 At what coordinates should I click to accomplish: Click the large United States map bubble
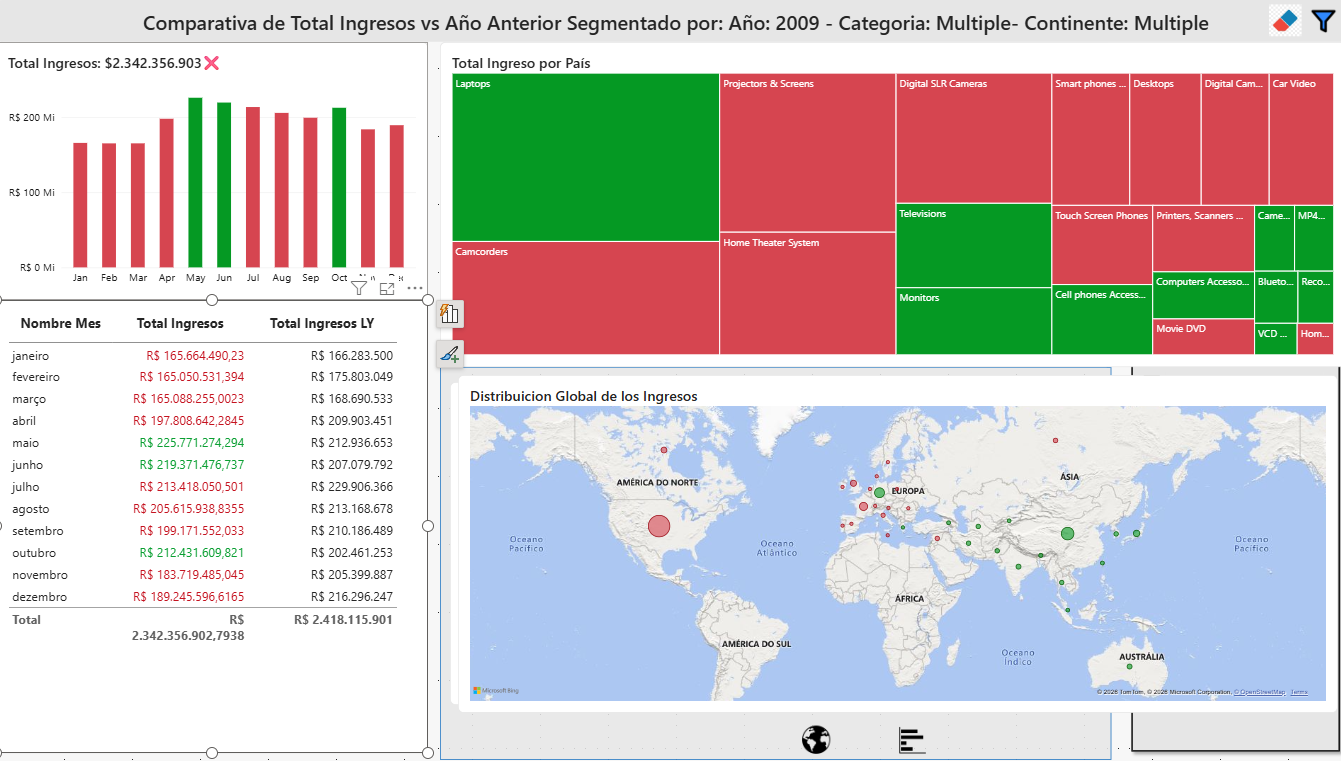(658, 526)
